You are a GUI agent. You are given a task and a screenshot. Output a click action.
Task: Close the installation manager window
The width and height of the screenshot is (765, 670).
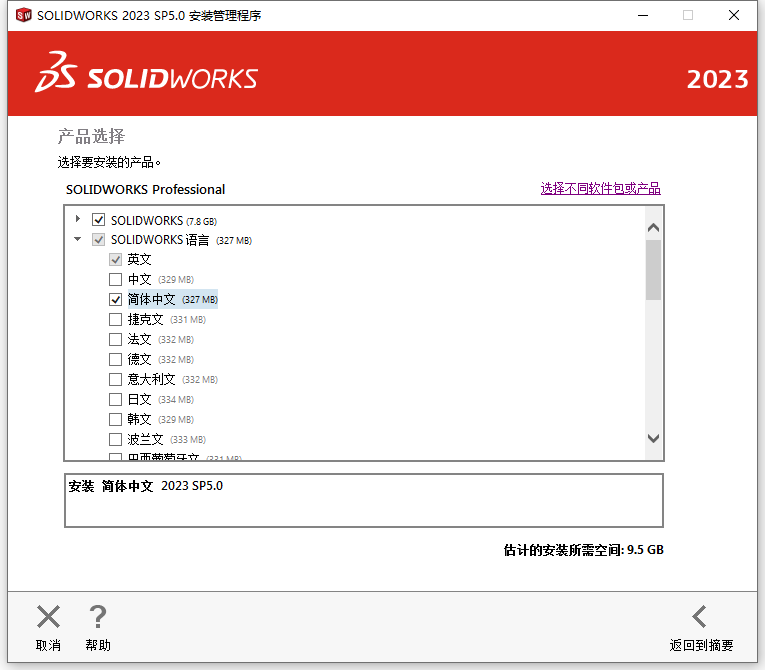(x=734, y=16)
